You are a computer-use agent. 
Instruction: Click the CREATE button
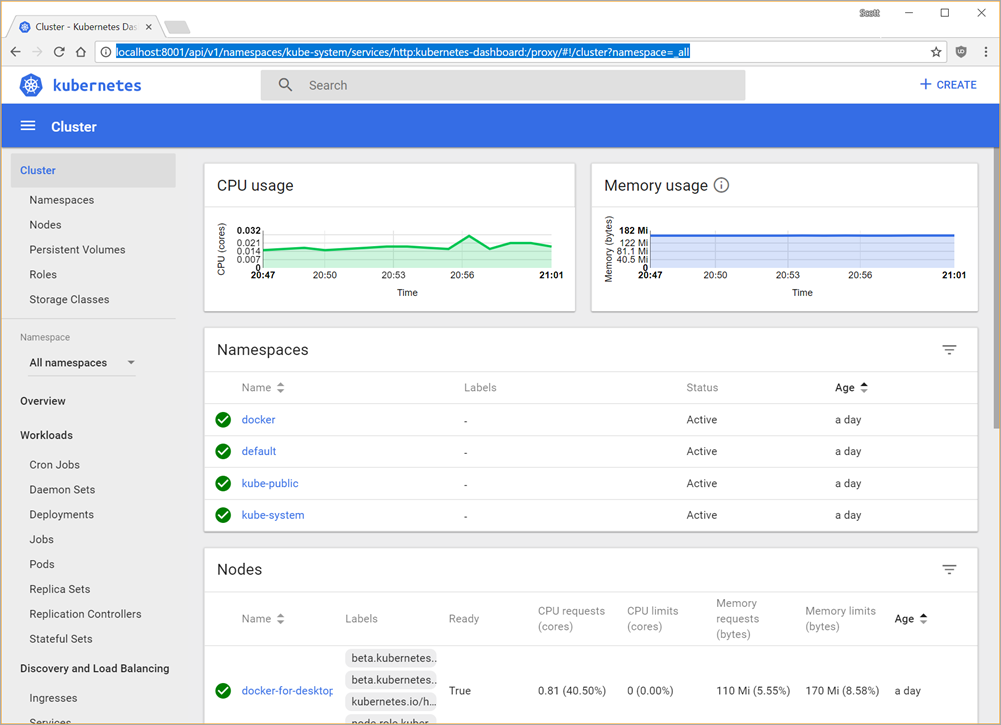pyautogui.click(x=948, y=84)
